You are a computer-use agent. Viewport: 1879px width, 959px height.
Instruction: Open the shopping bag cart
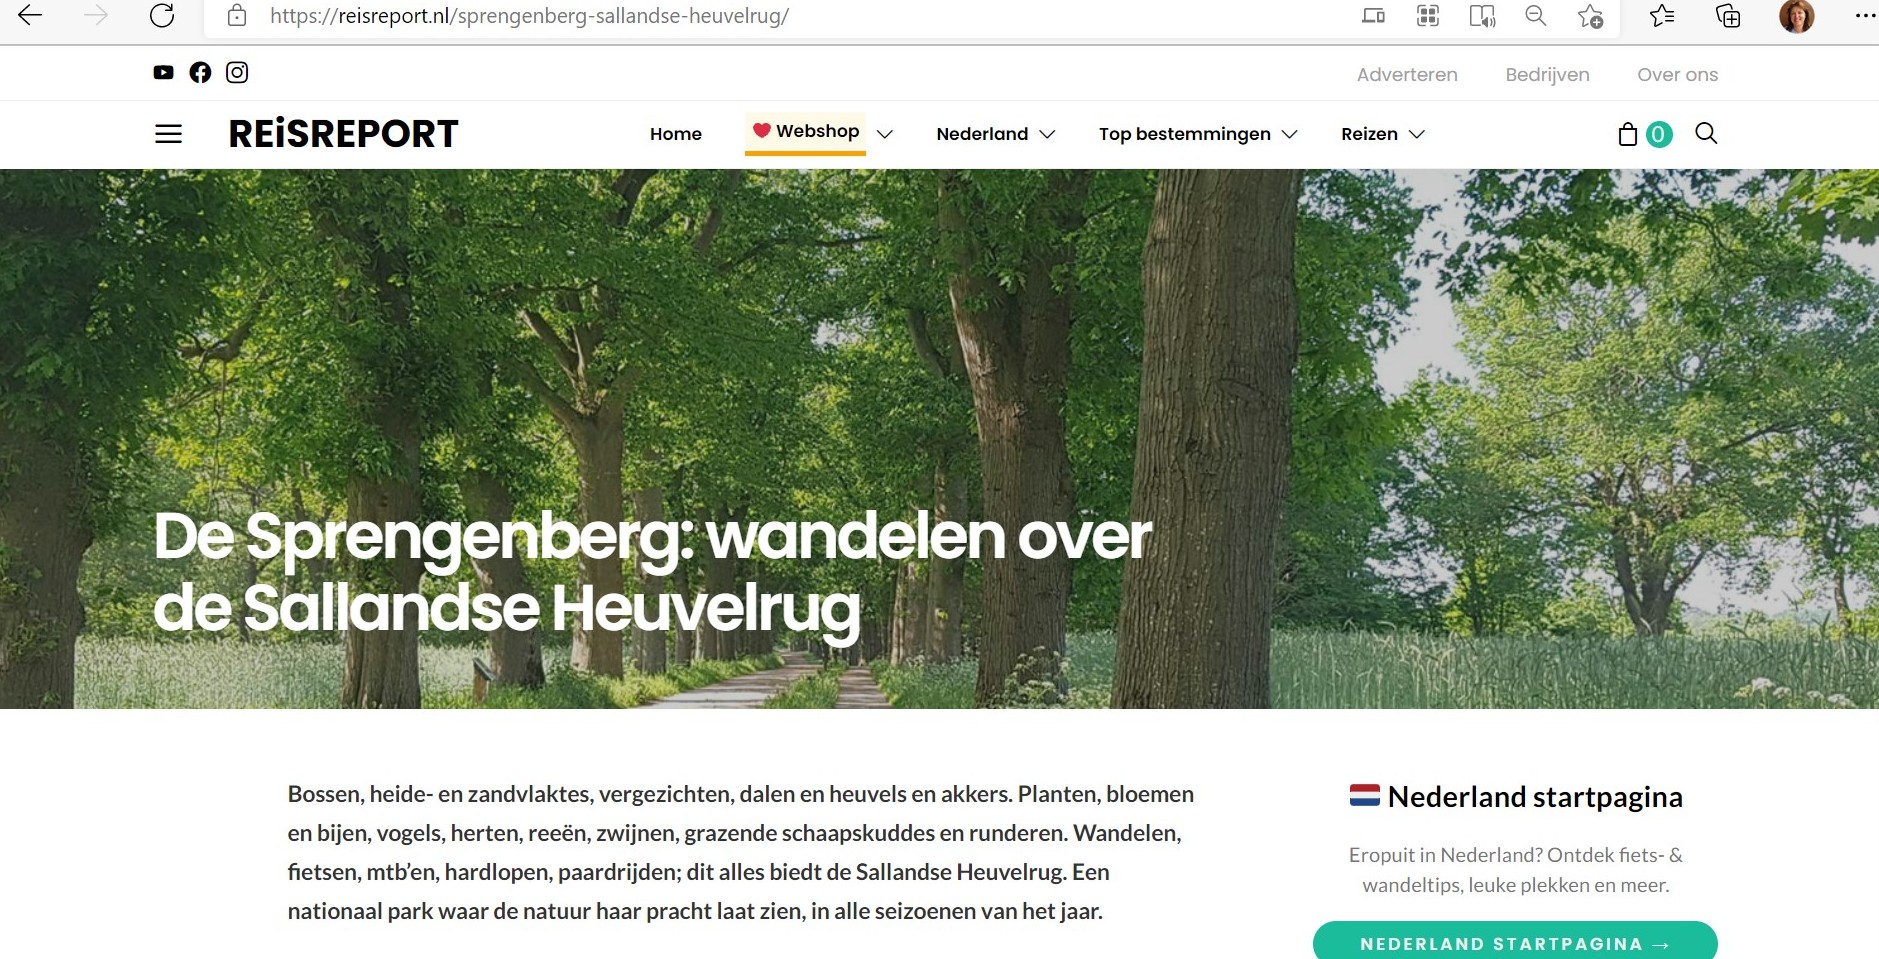[x=1628, y=134]
